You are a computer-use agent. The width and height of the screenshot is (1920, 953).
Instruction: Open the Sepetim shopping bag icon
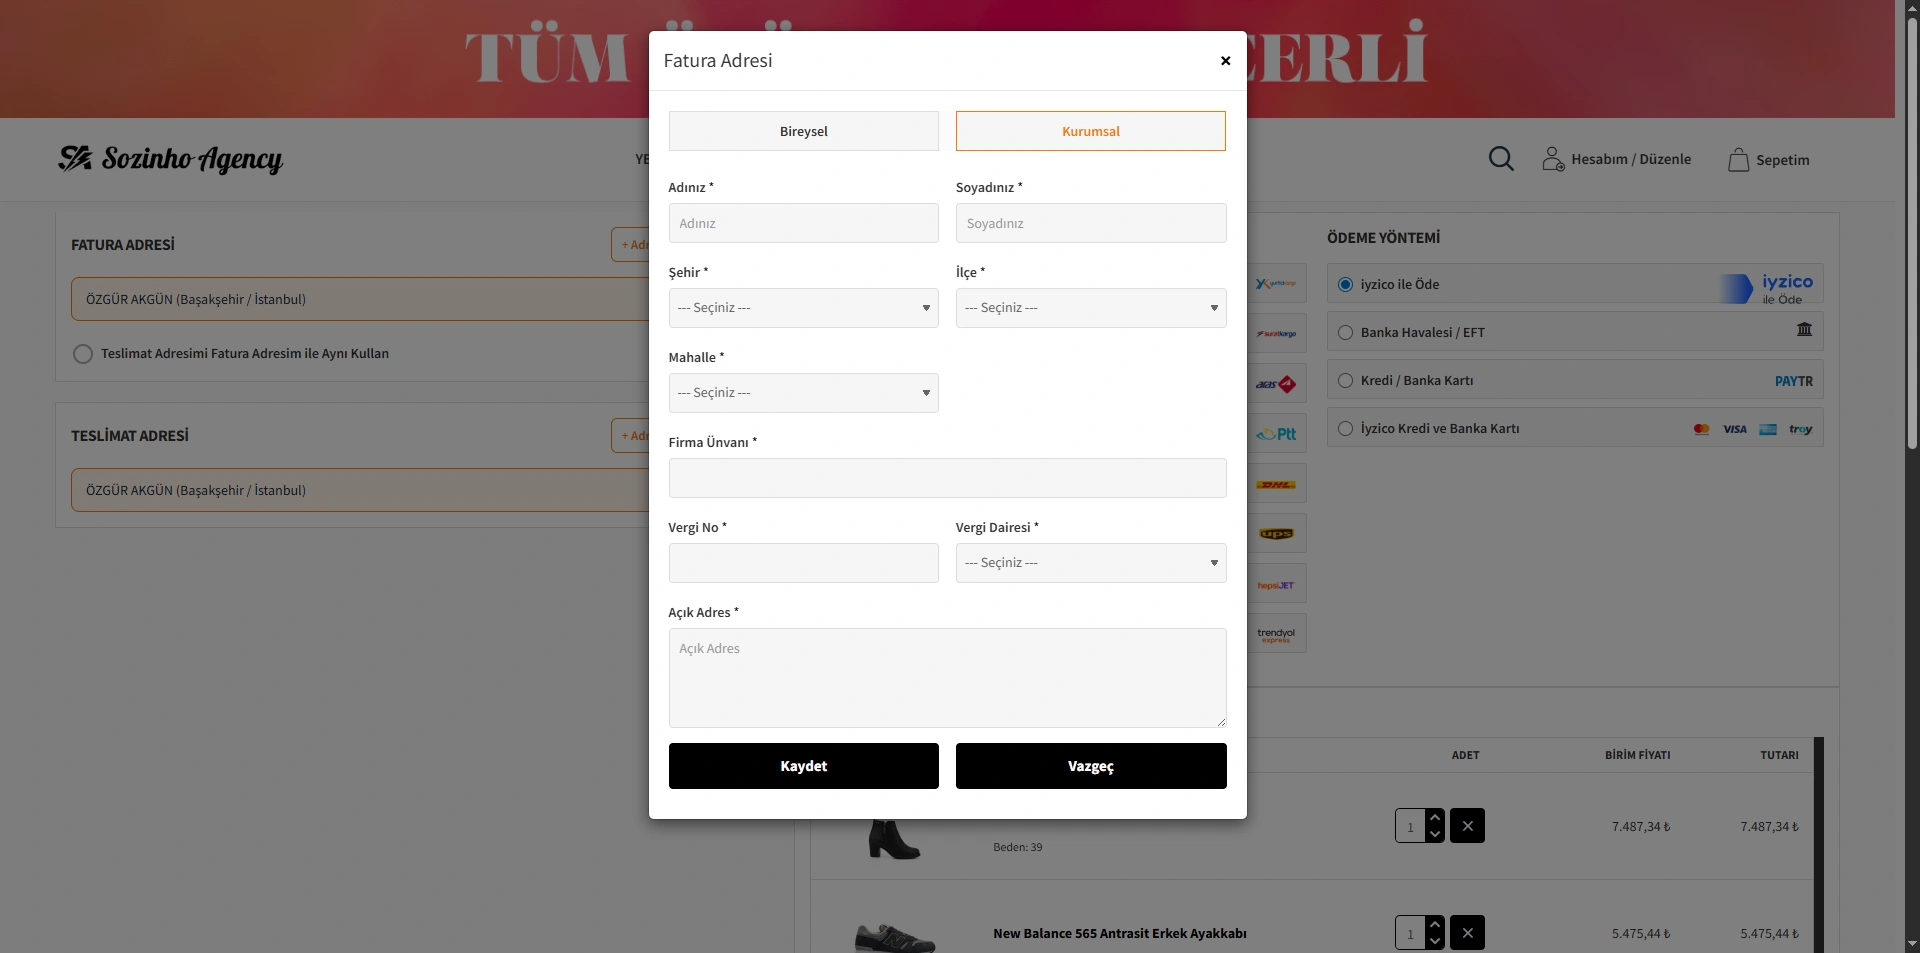[1738, 160]
